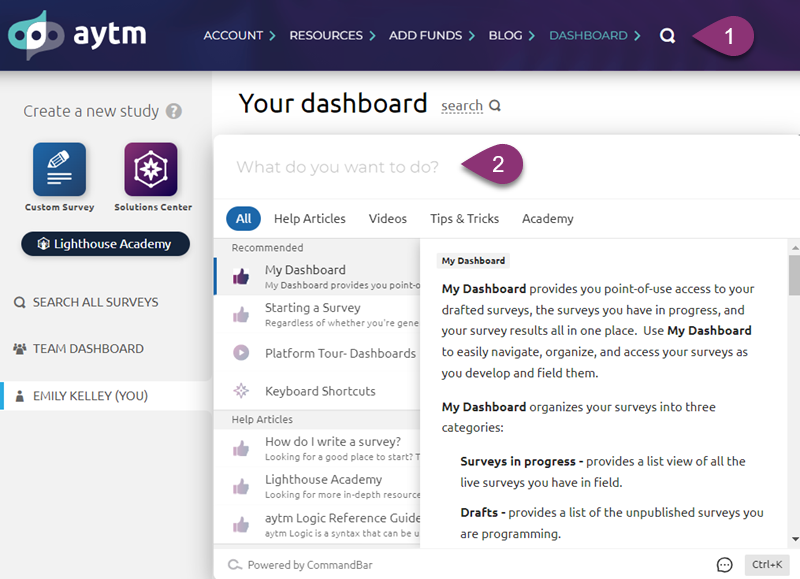Open the RESOURCES menu
Image resolution: width=800 pixels, height=579 pixels.
tap(326, 36)
